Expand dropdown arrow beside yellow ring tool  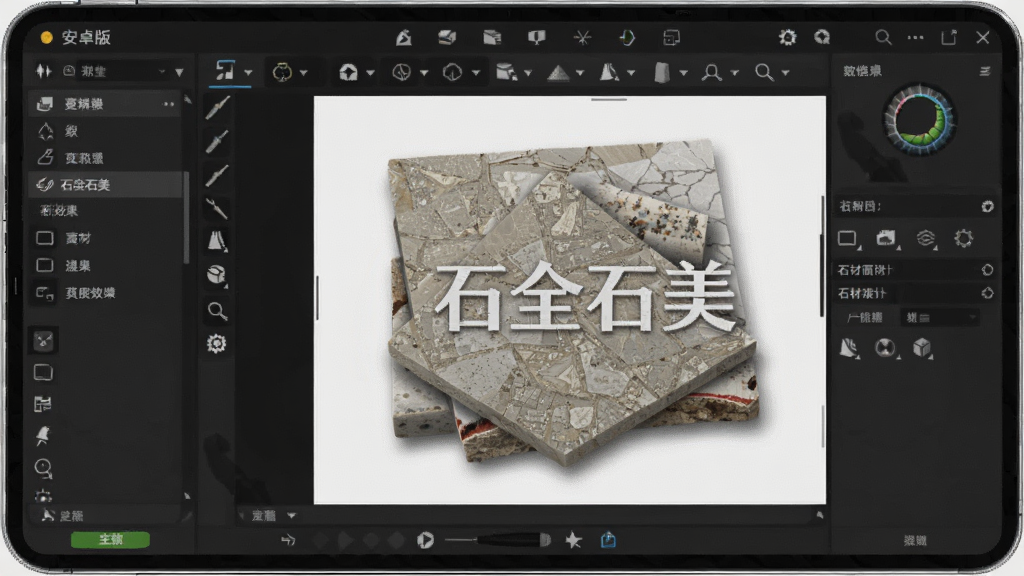point(304,72)
